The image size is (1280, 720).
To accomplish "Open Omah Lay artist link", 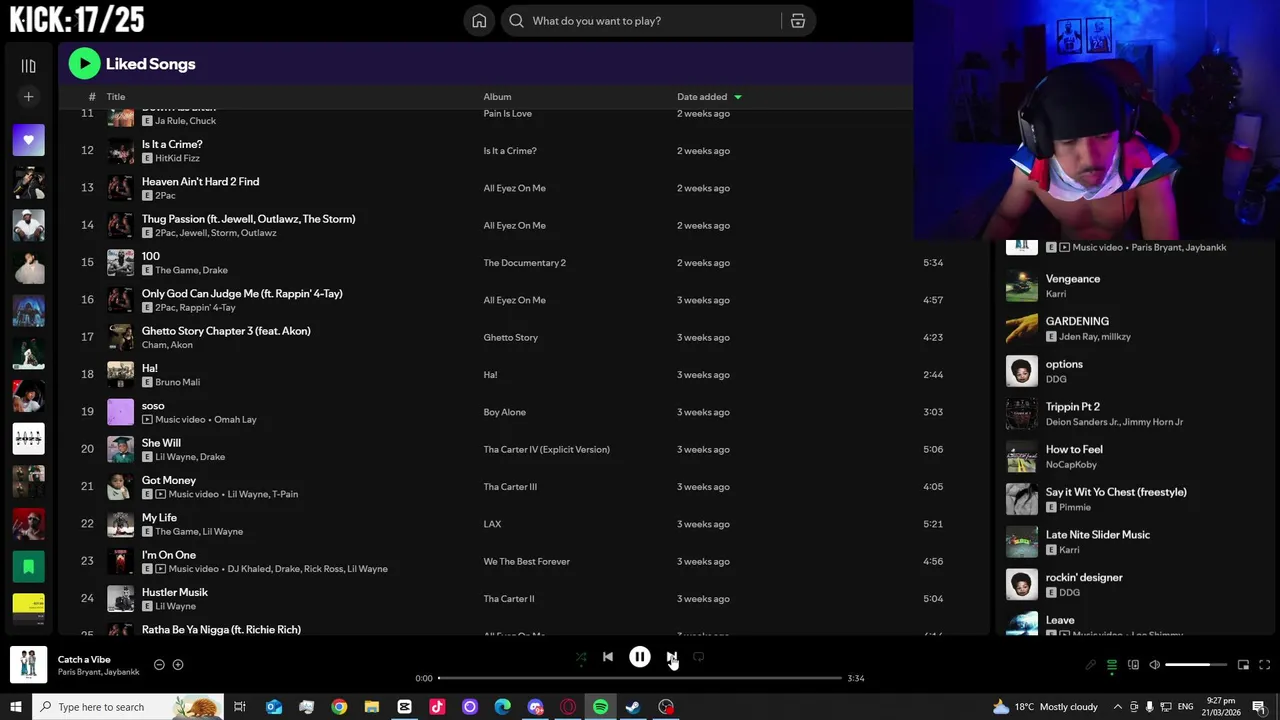I will [235, 419].
